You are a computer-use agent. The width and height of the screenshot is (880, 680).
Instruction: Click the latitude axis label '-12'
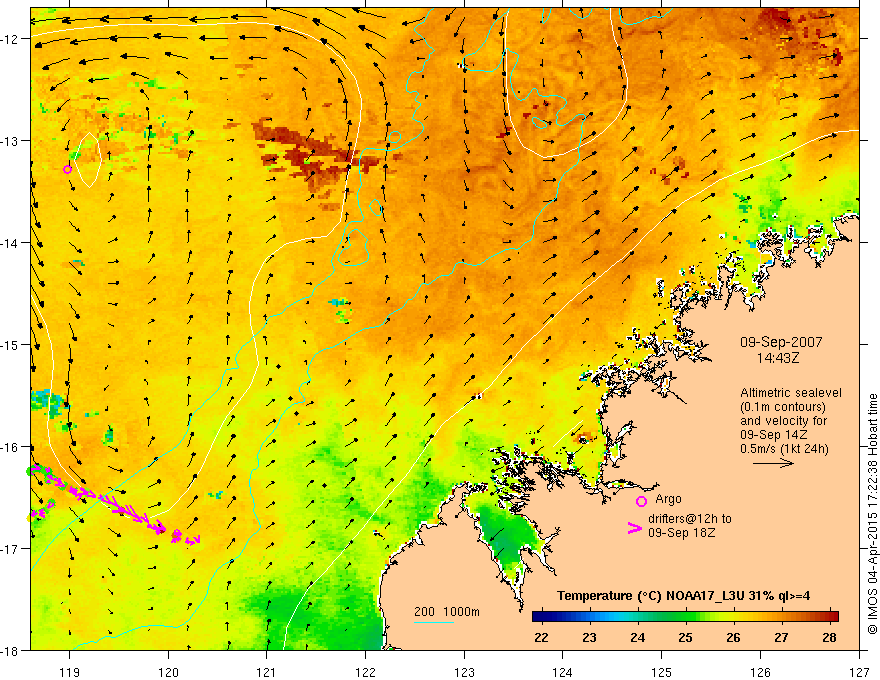[x=11, y=39]
